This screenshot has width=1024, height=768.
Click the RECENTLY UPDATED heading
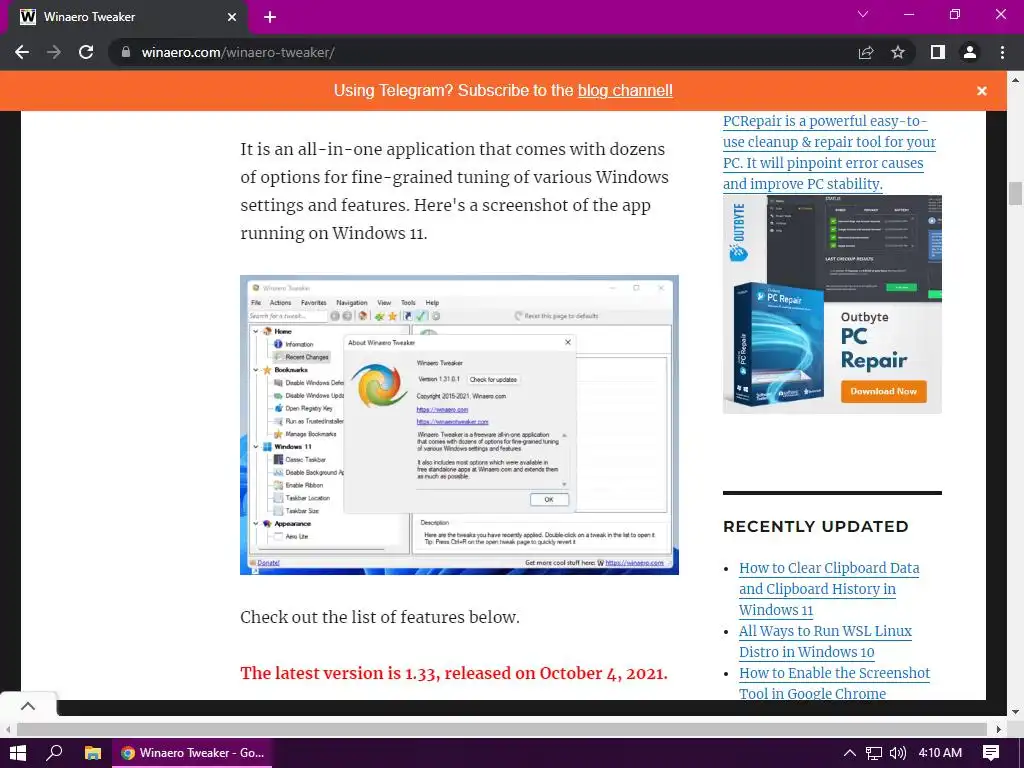[x=815, y=526]
